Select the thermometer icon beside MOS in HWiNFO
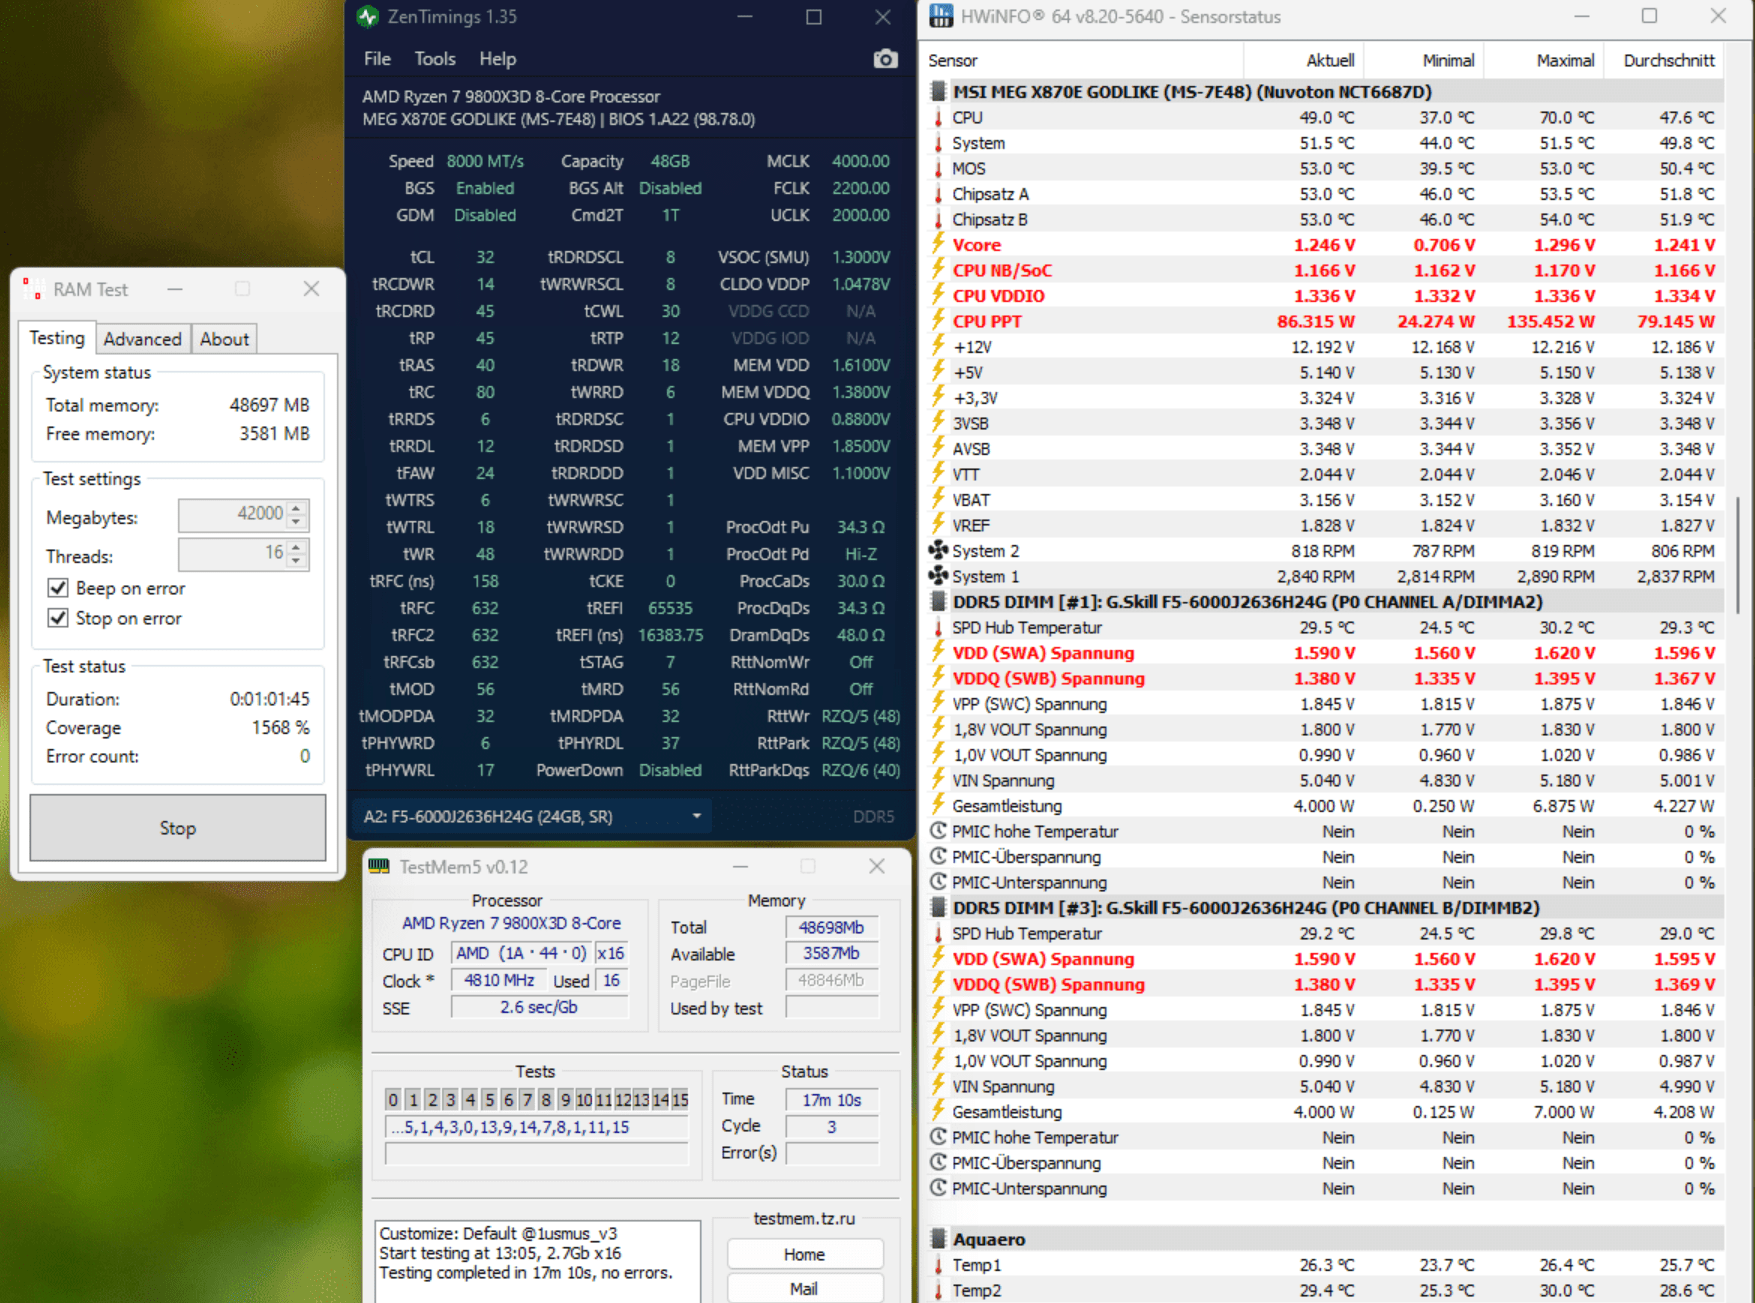Viewport: 1755px width, 1303px height. point(938,169)
